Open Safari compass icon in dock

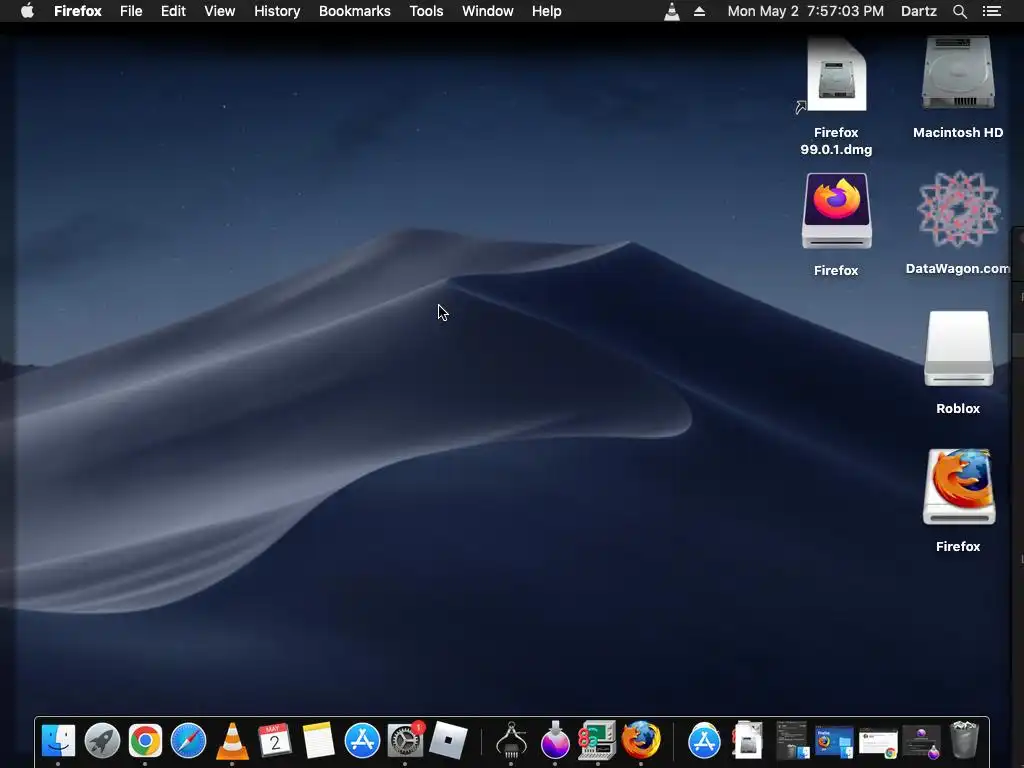click(188, 741)
